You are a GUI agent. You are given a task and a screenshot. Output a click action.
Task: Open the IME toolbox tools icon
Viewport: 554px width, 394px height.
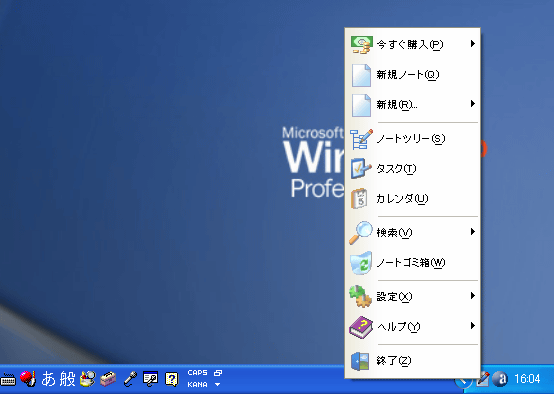pos(108,379)
